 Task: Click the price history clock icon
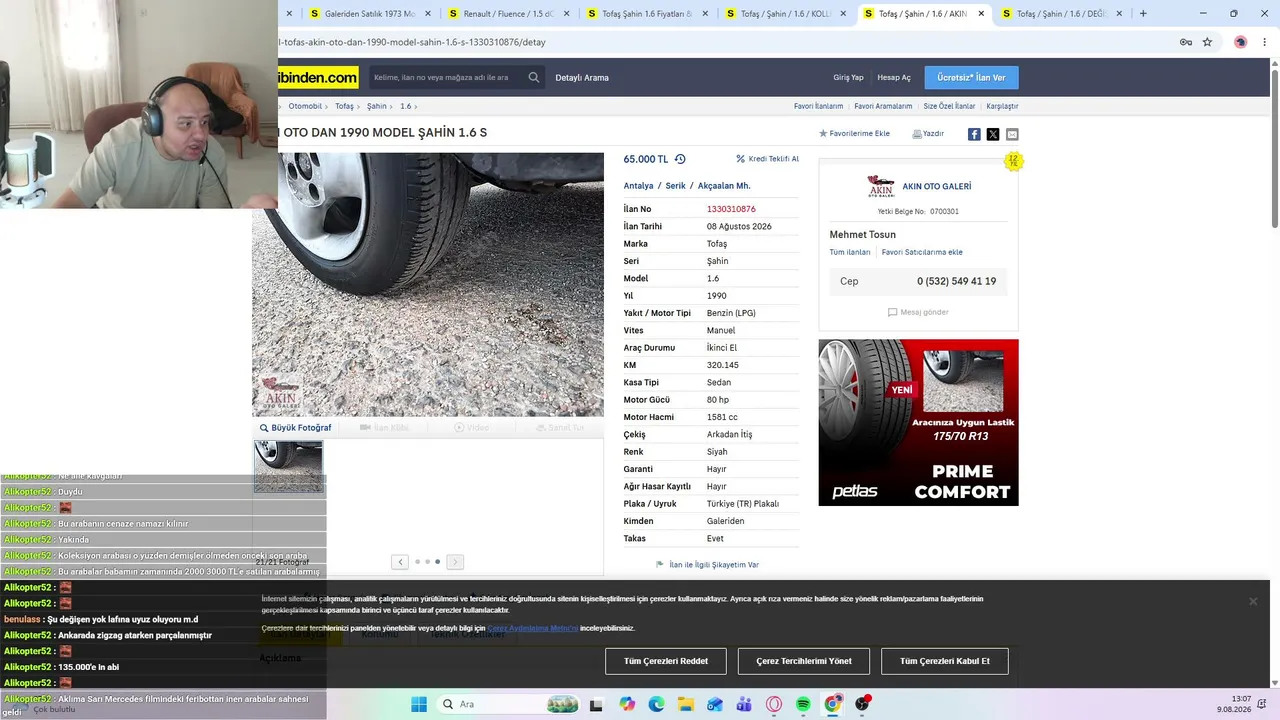point(680,159)
